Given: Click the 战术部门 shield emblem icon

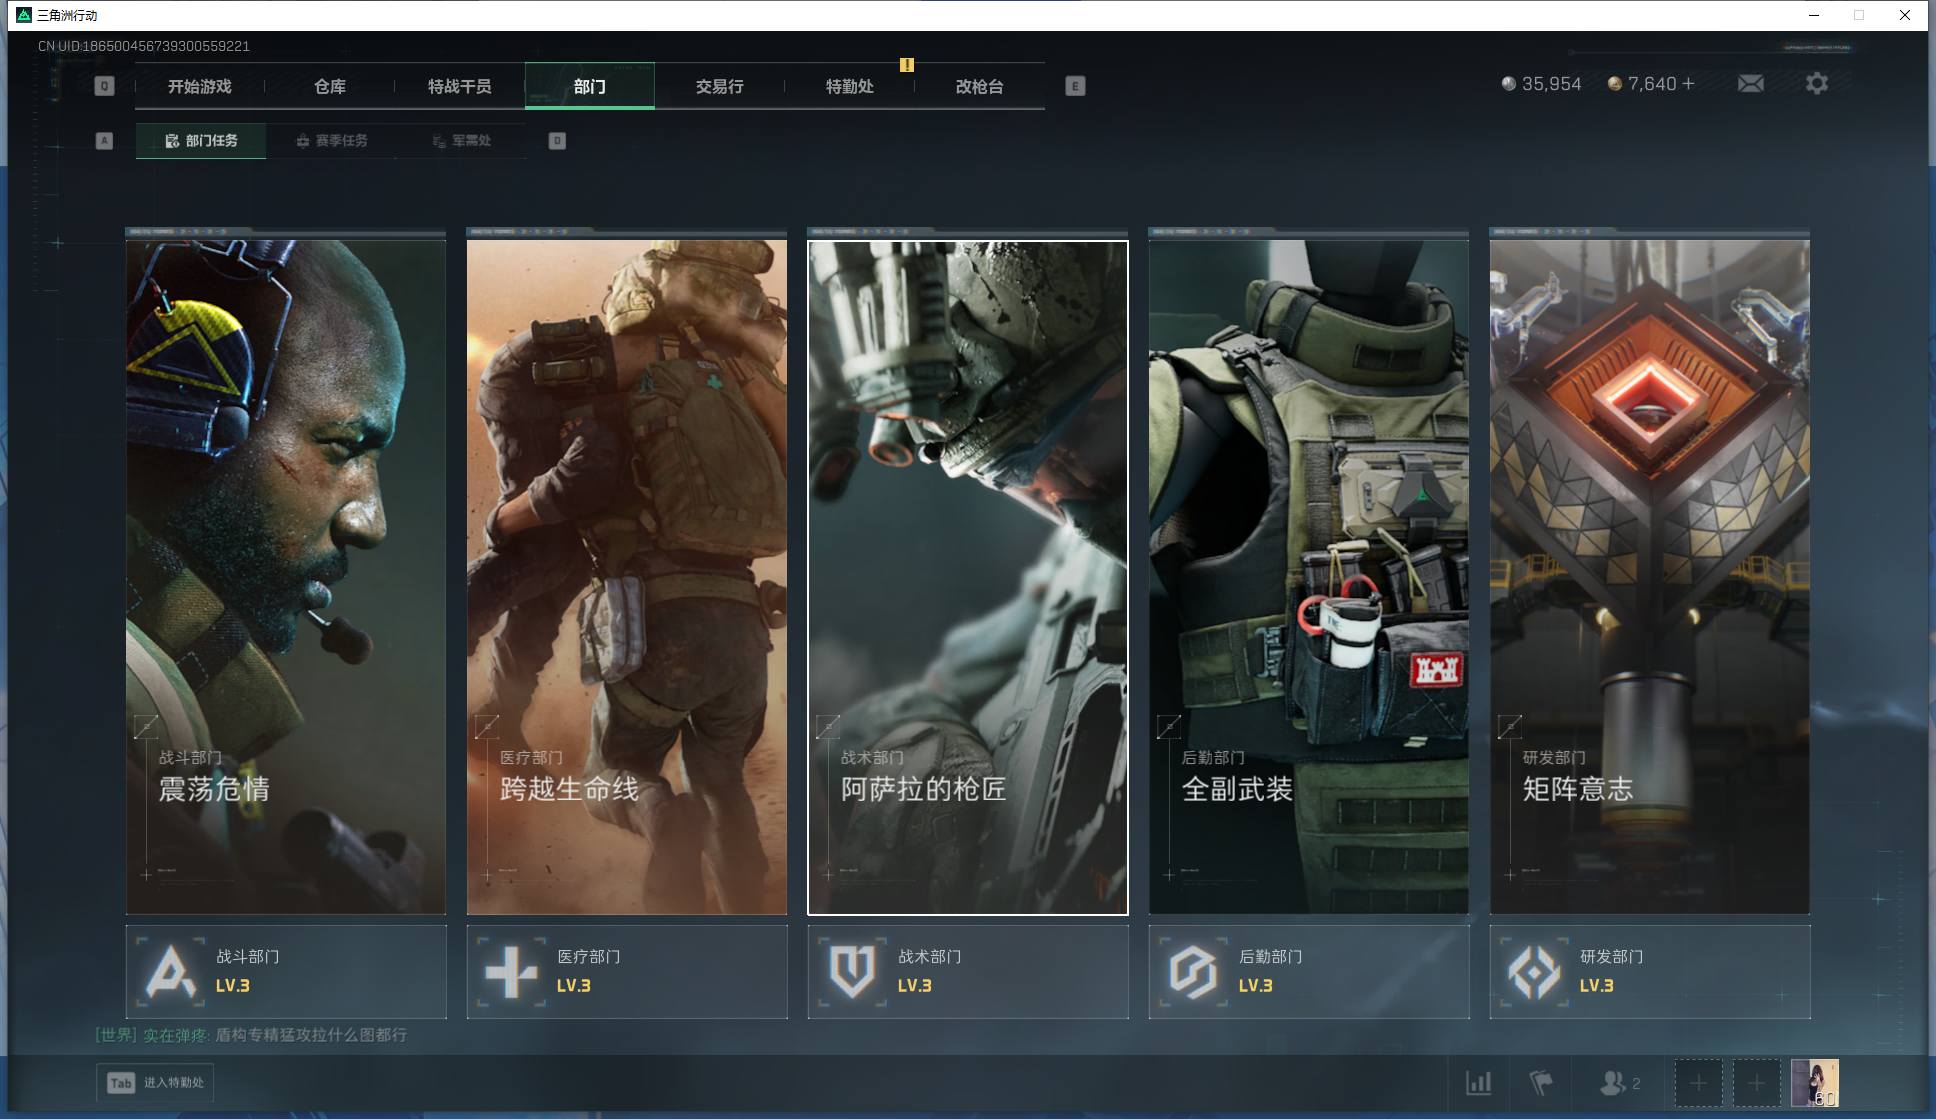Looking at the screenshot, I should (x=852, y=971).
